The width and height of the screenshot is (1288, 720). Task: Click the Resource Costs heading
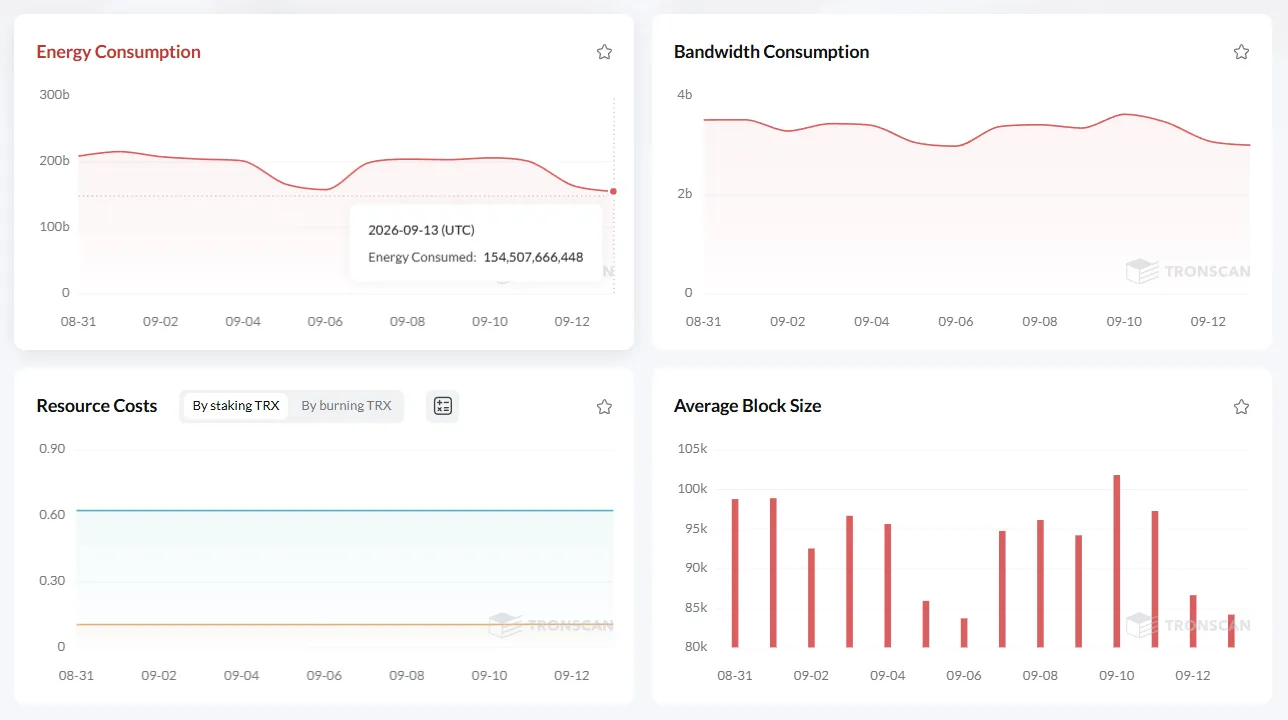97,406
